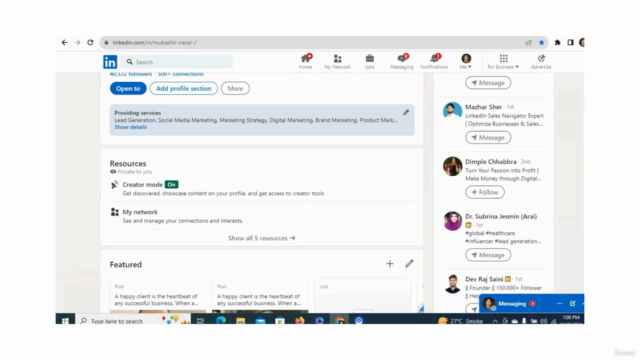
Task: Add a Featured item with plus icon
Action: pyautogui.click(x=390, y=264)
